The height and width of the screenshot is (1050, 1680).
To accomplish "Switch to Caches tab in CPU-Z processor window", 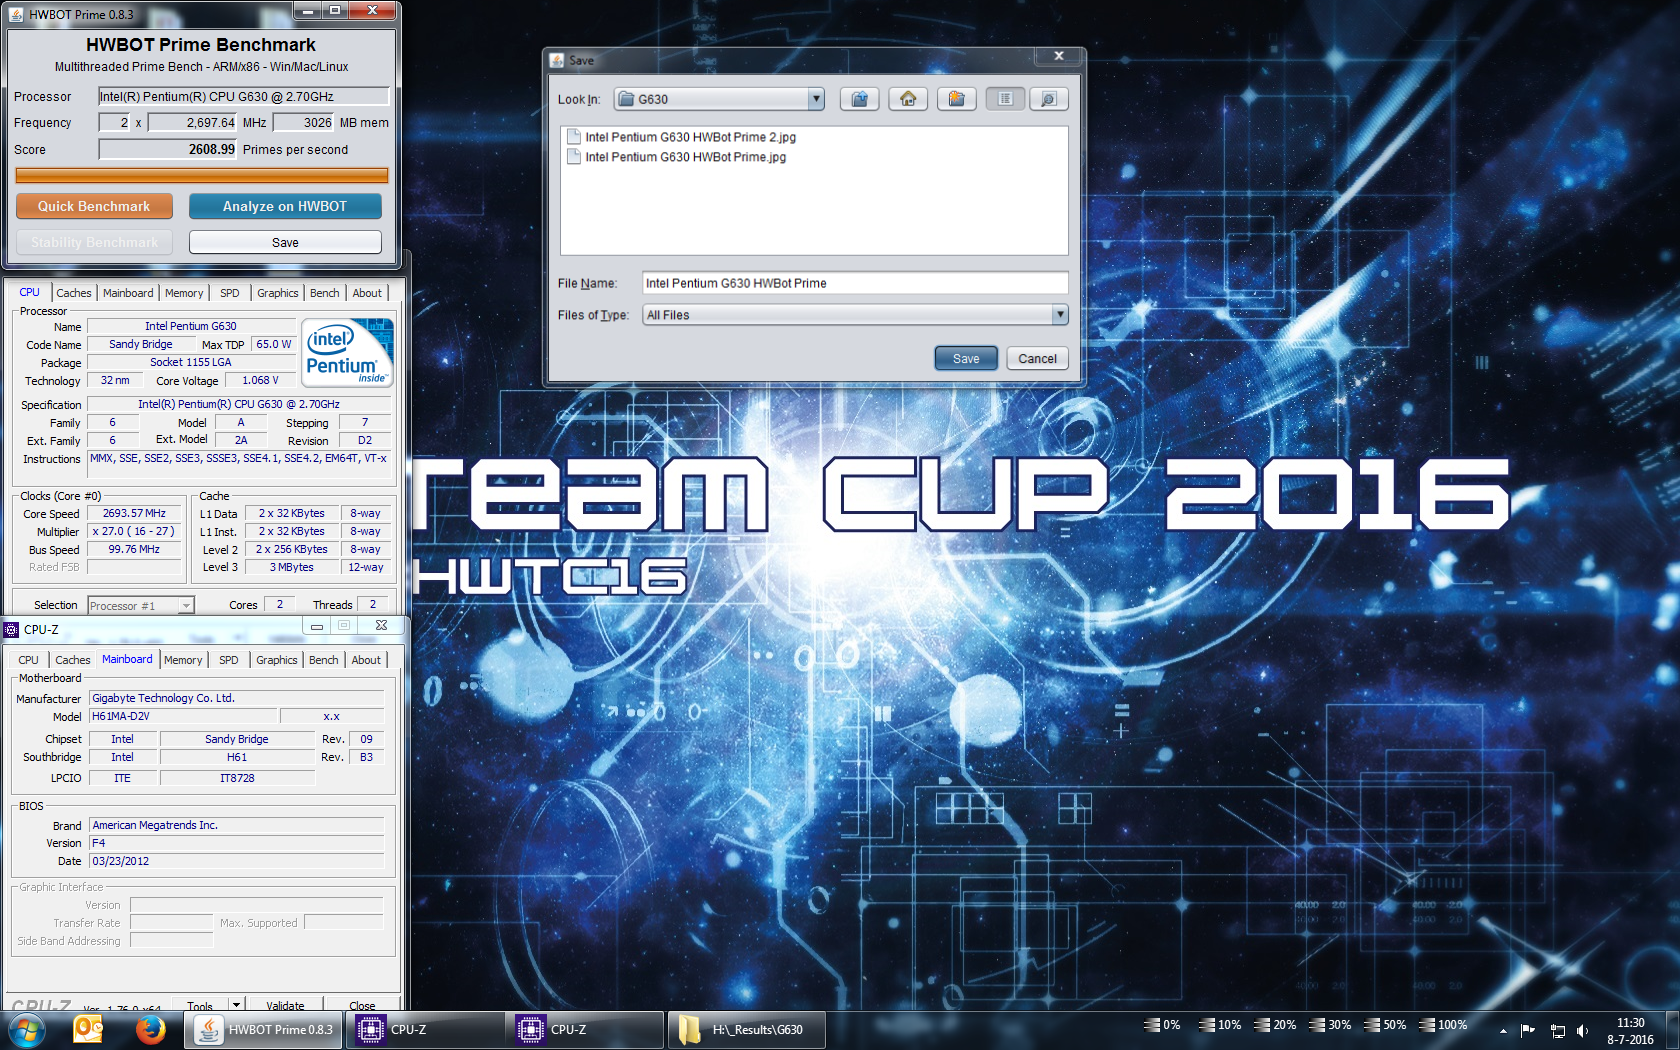I will pyautogui.click(x=74, y=293).
